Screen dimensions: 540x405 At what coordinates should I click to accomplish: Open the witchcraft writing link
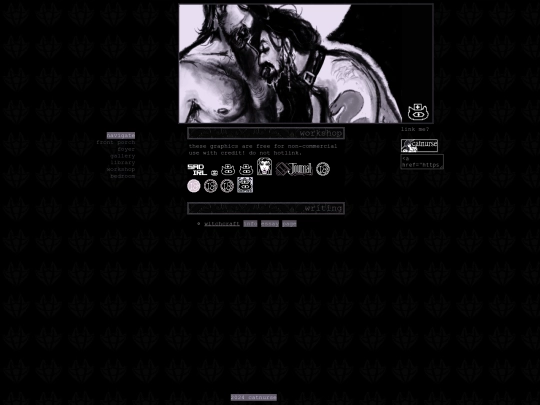point(222,224)
